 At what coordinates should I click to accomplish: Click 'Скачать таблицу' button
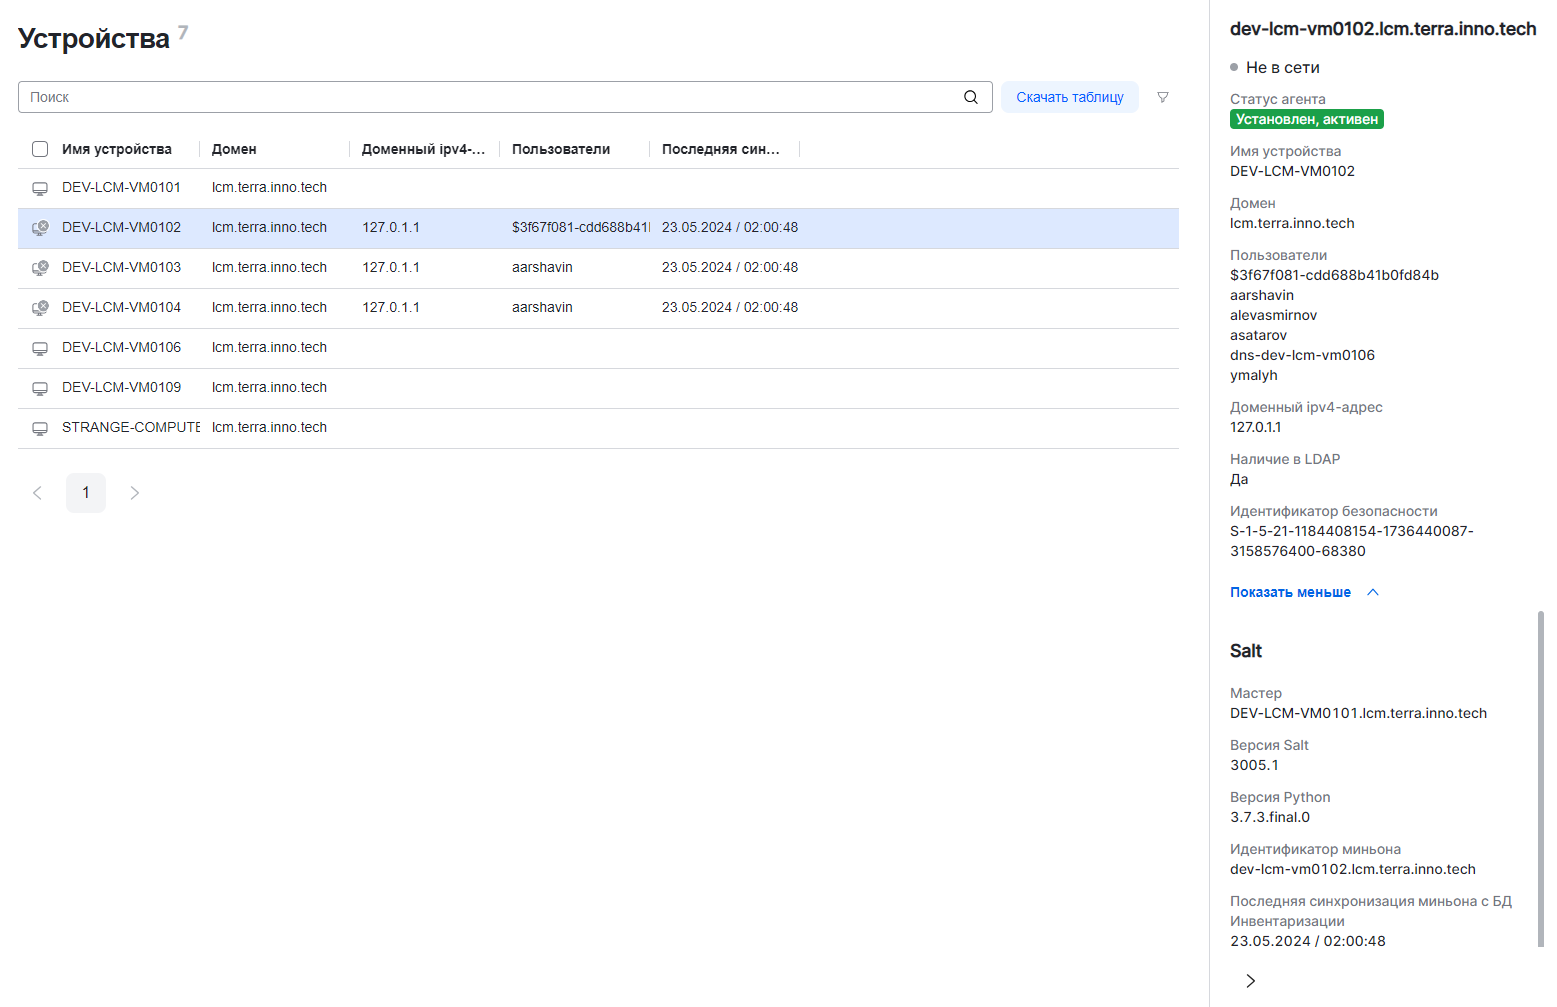click(x=1069, y=97)
